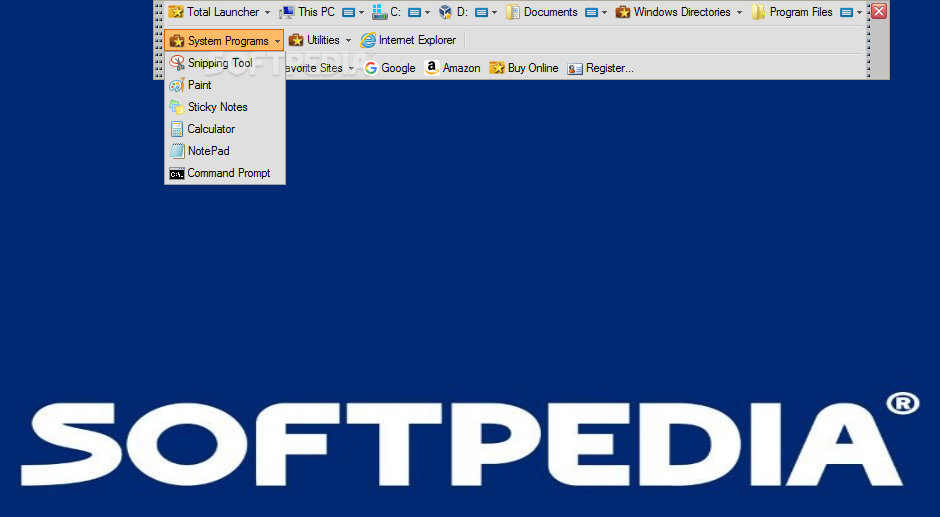Screen dimensions: 940x517
Task: Expand the dropdown arrow after Program Files
Action: click(x=860, y=13)
